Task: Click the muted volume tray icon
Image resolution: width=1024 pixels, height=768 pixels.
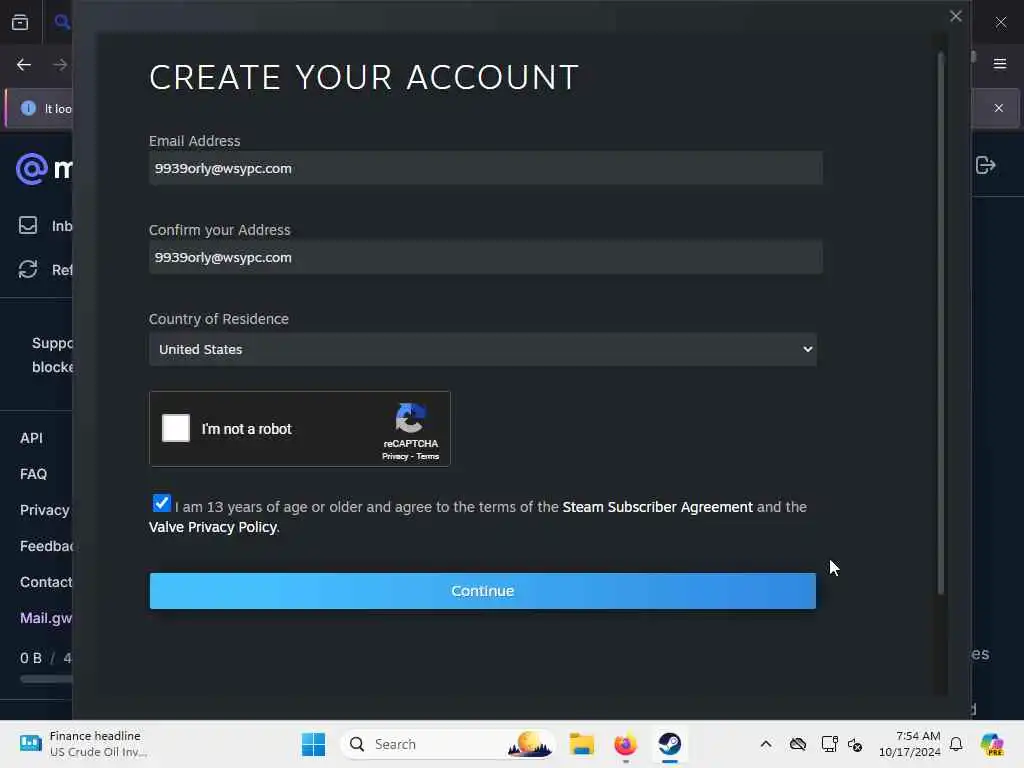Action: 855,744
